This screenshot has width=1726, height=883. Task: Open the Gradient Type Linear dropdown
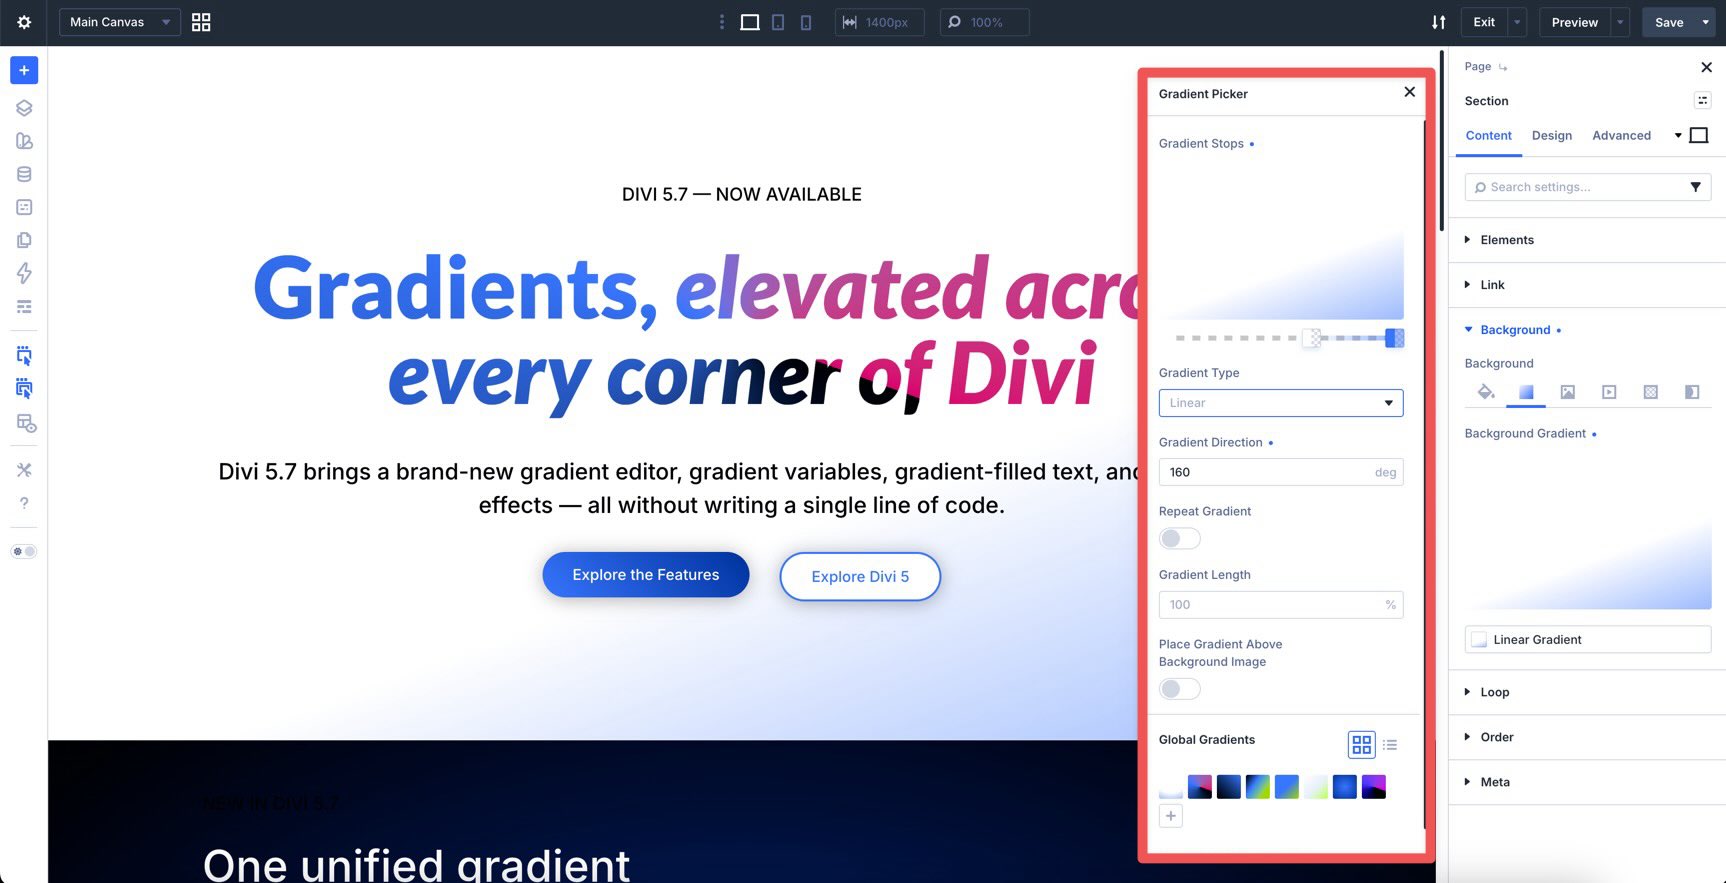tap(1281, 403)
